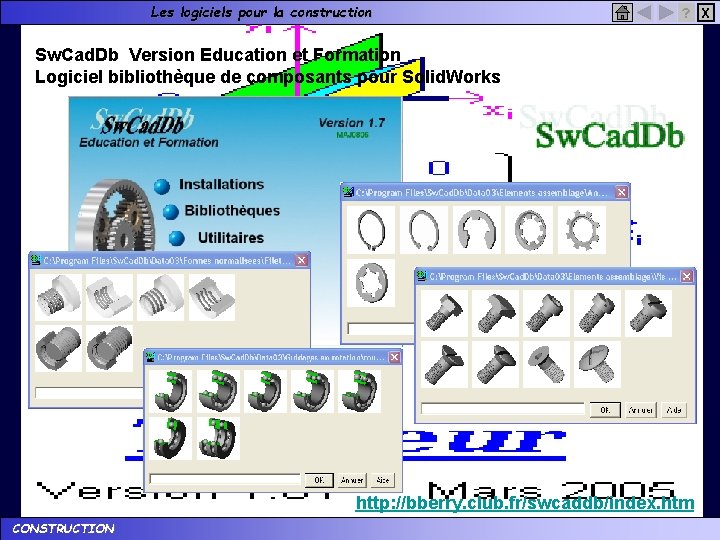The height and width of the screenshot is (540, 720).
Task: Navigate forward with the right arrow
Action: [666, 12]
